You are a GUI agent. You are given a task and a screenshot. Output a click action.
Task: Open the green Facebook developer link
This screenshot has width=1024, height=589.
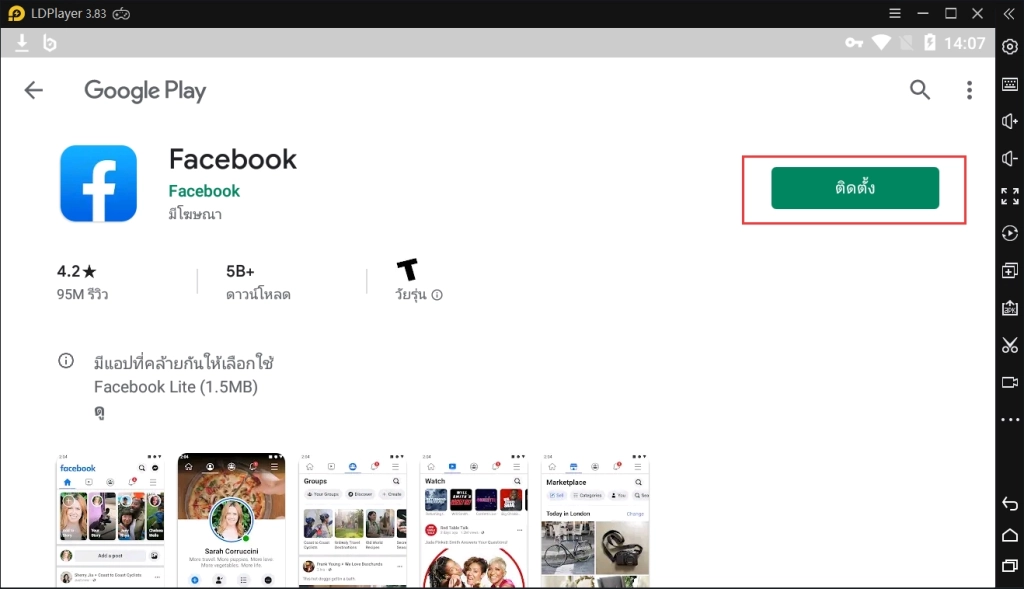[204, 191]
